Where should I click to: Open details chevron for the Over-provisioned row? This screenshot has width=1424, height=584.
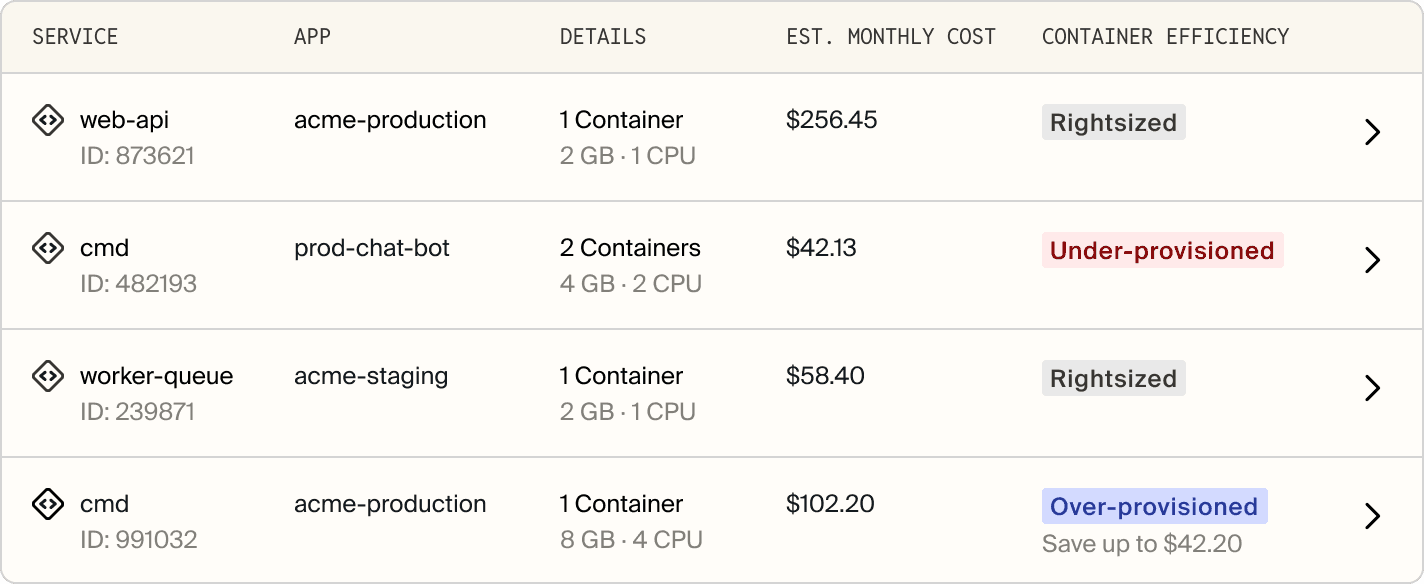tap(1372, 516)
